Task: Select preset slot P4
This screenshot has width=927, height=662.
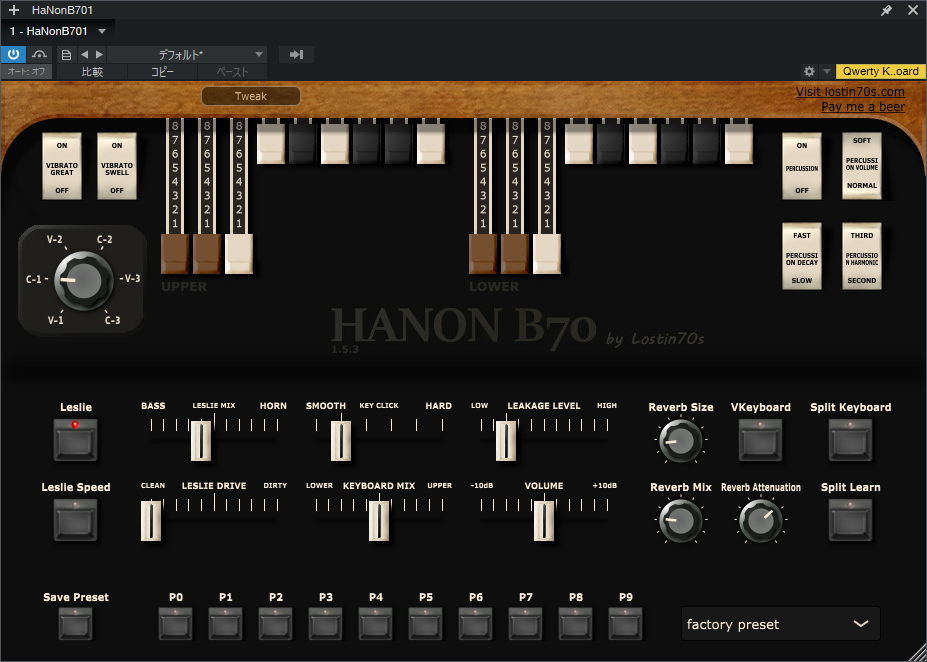Action: tap(375, 624)
